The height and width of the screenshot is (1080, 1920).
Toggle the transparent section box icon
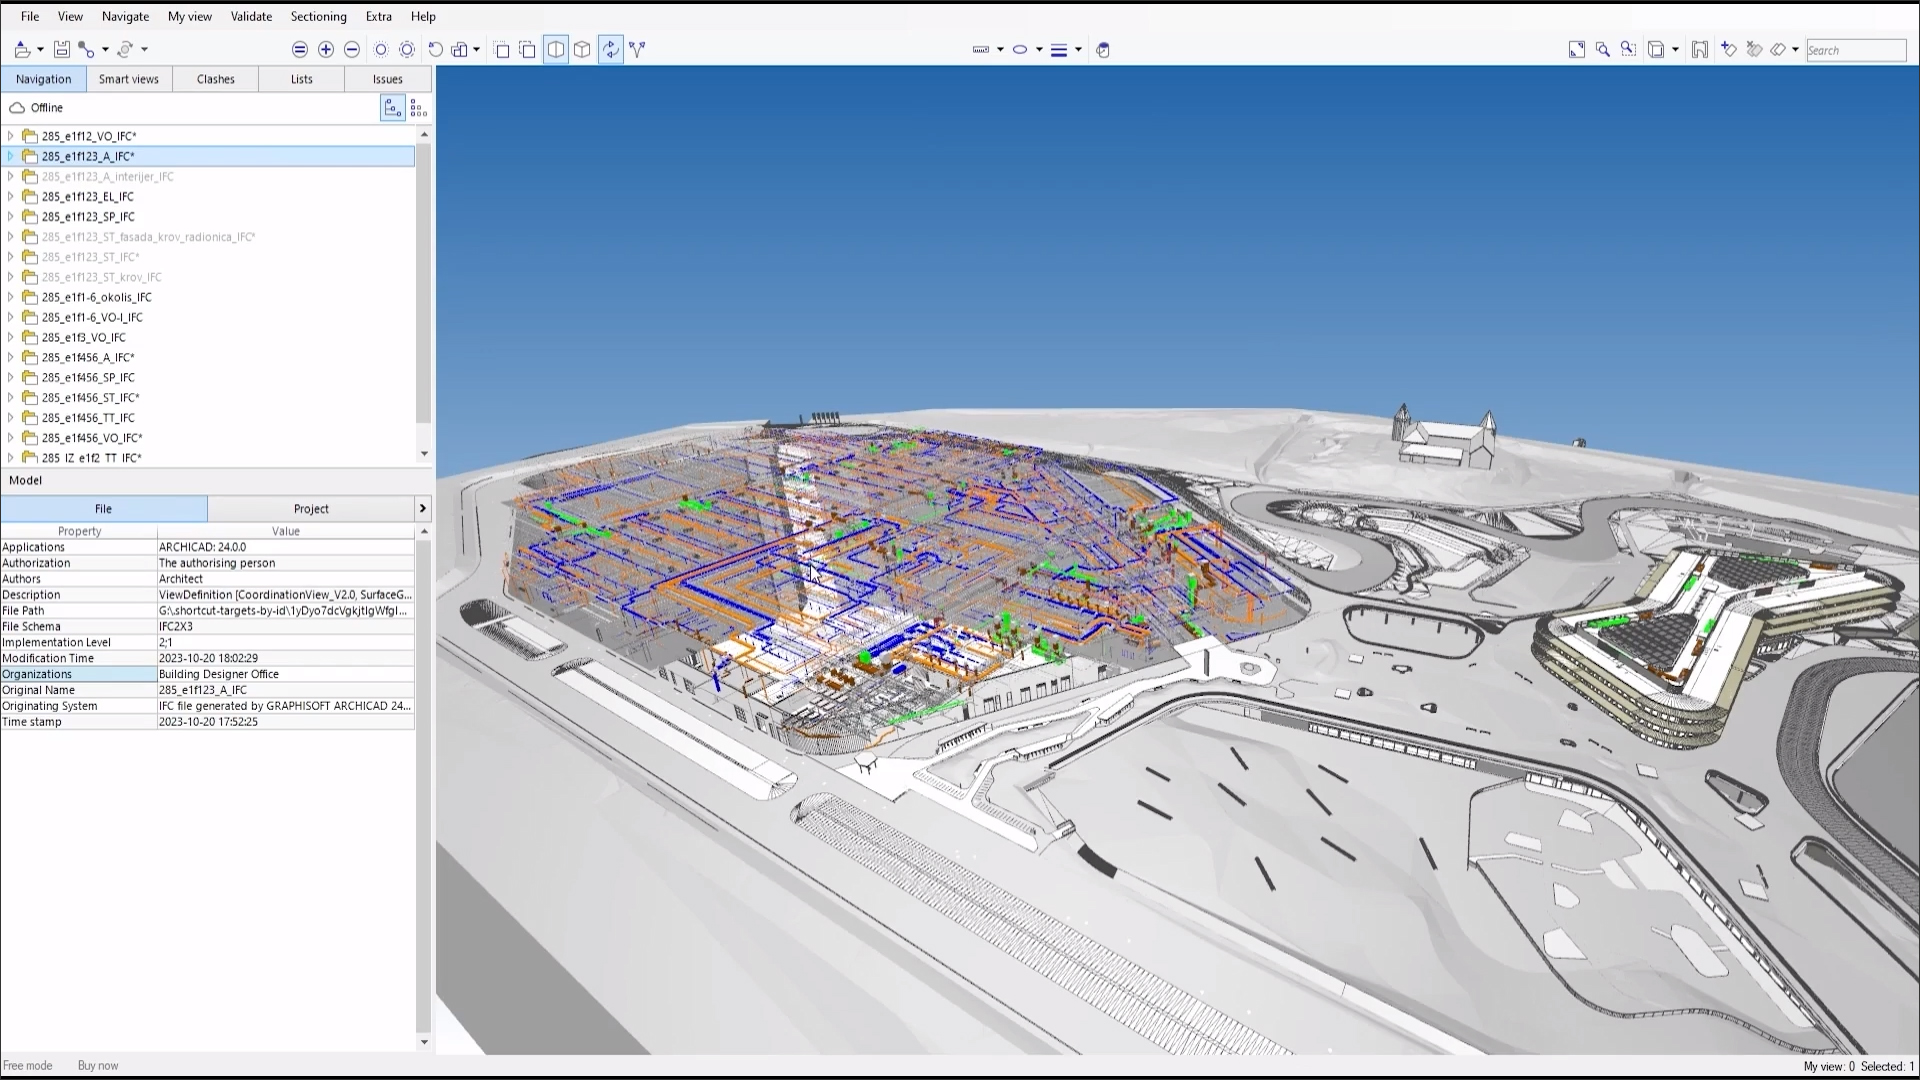556,50
